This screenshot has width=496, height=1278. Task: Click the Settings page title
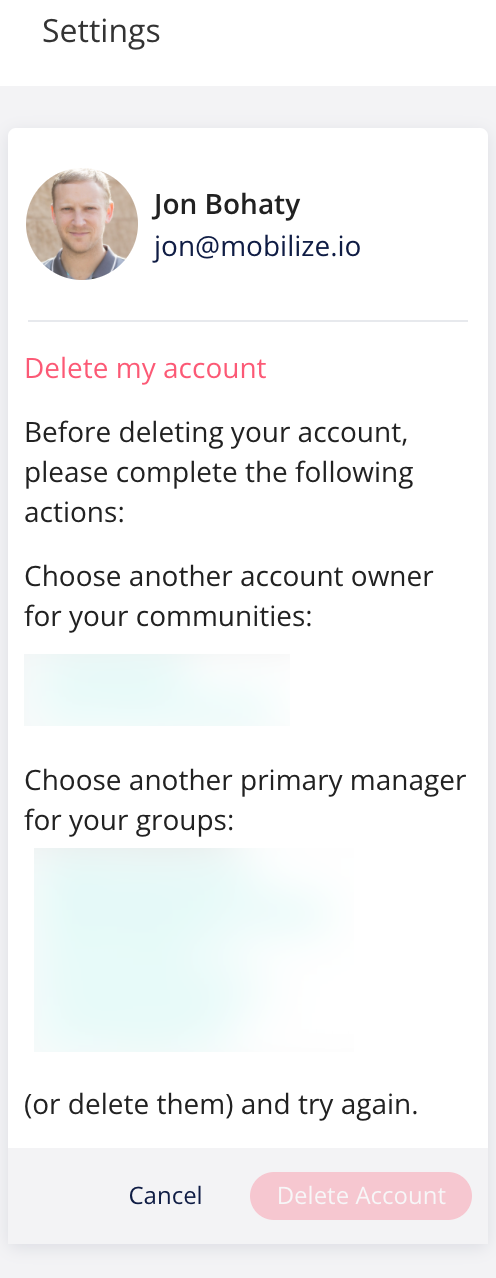[x=101, y=31]
